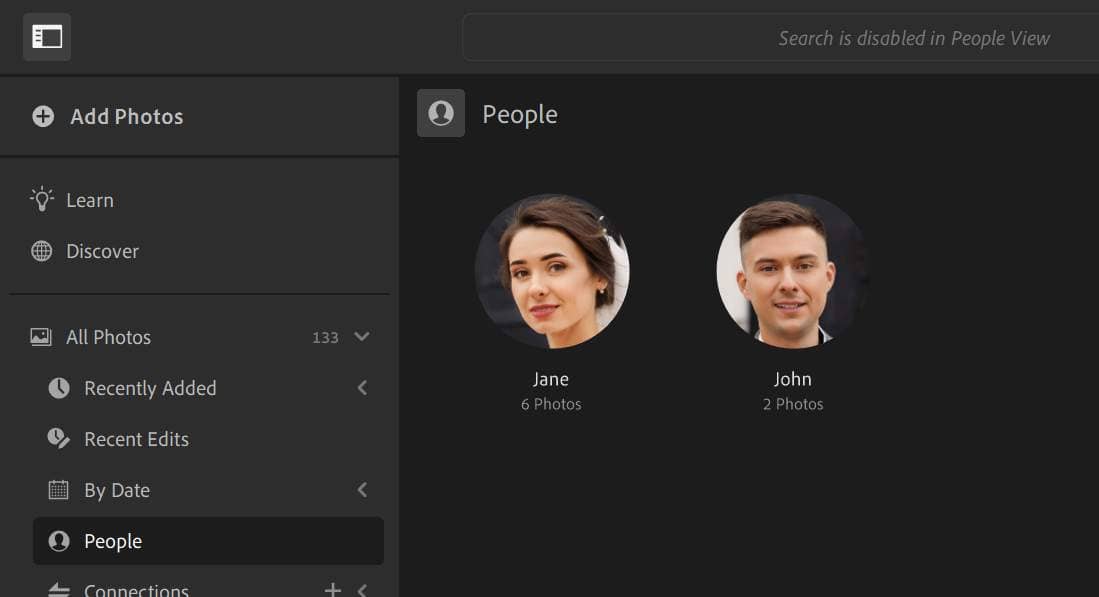Image resolution: width=1099 pixels, height=597 pixels.
Task: Click the disabled search field
Action: pyautogui.click(x=780, y=38)
